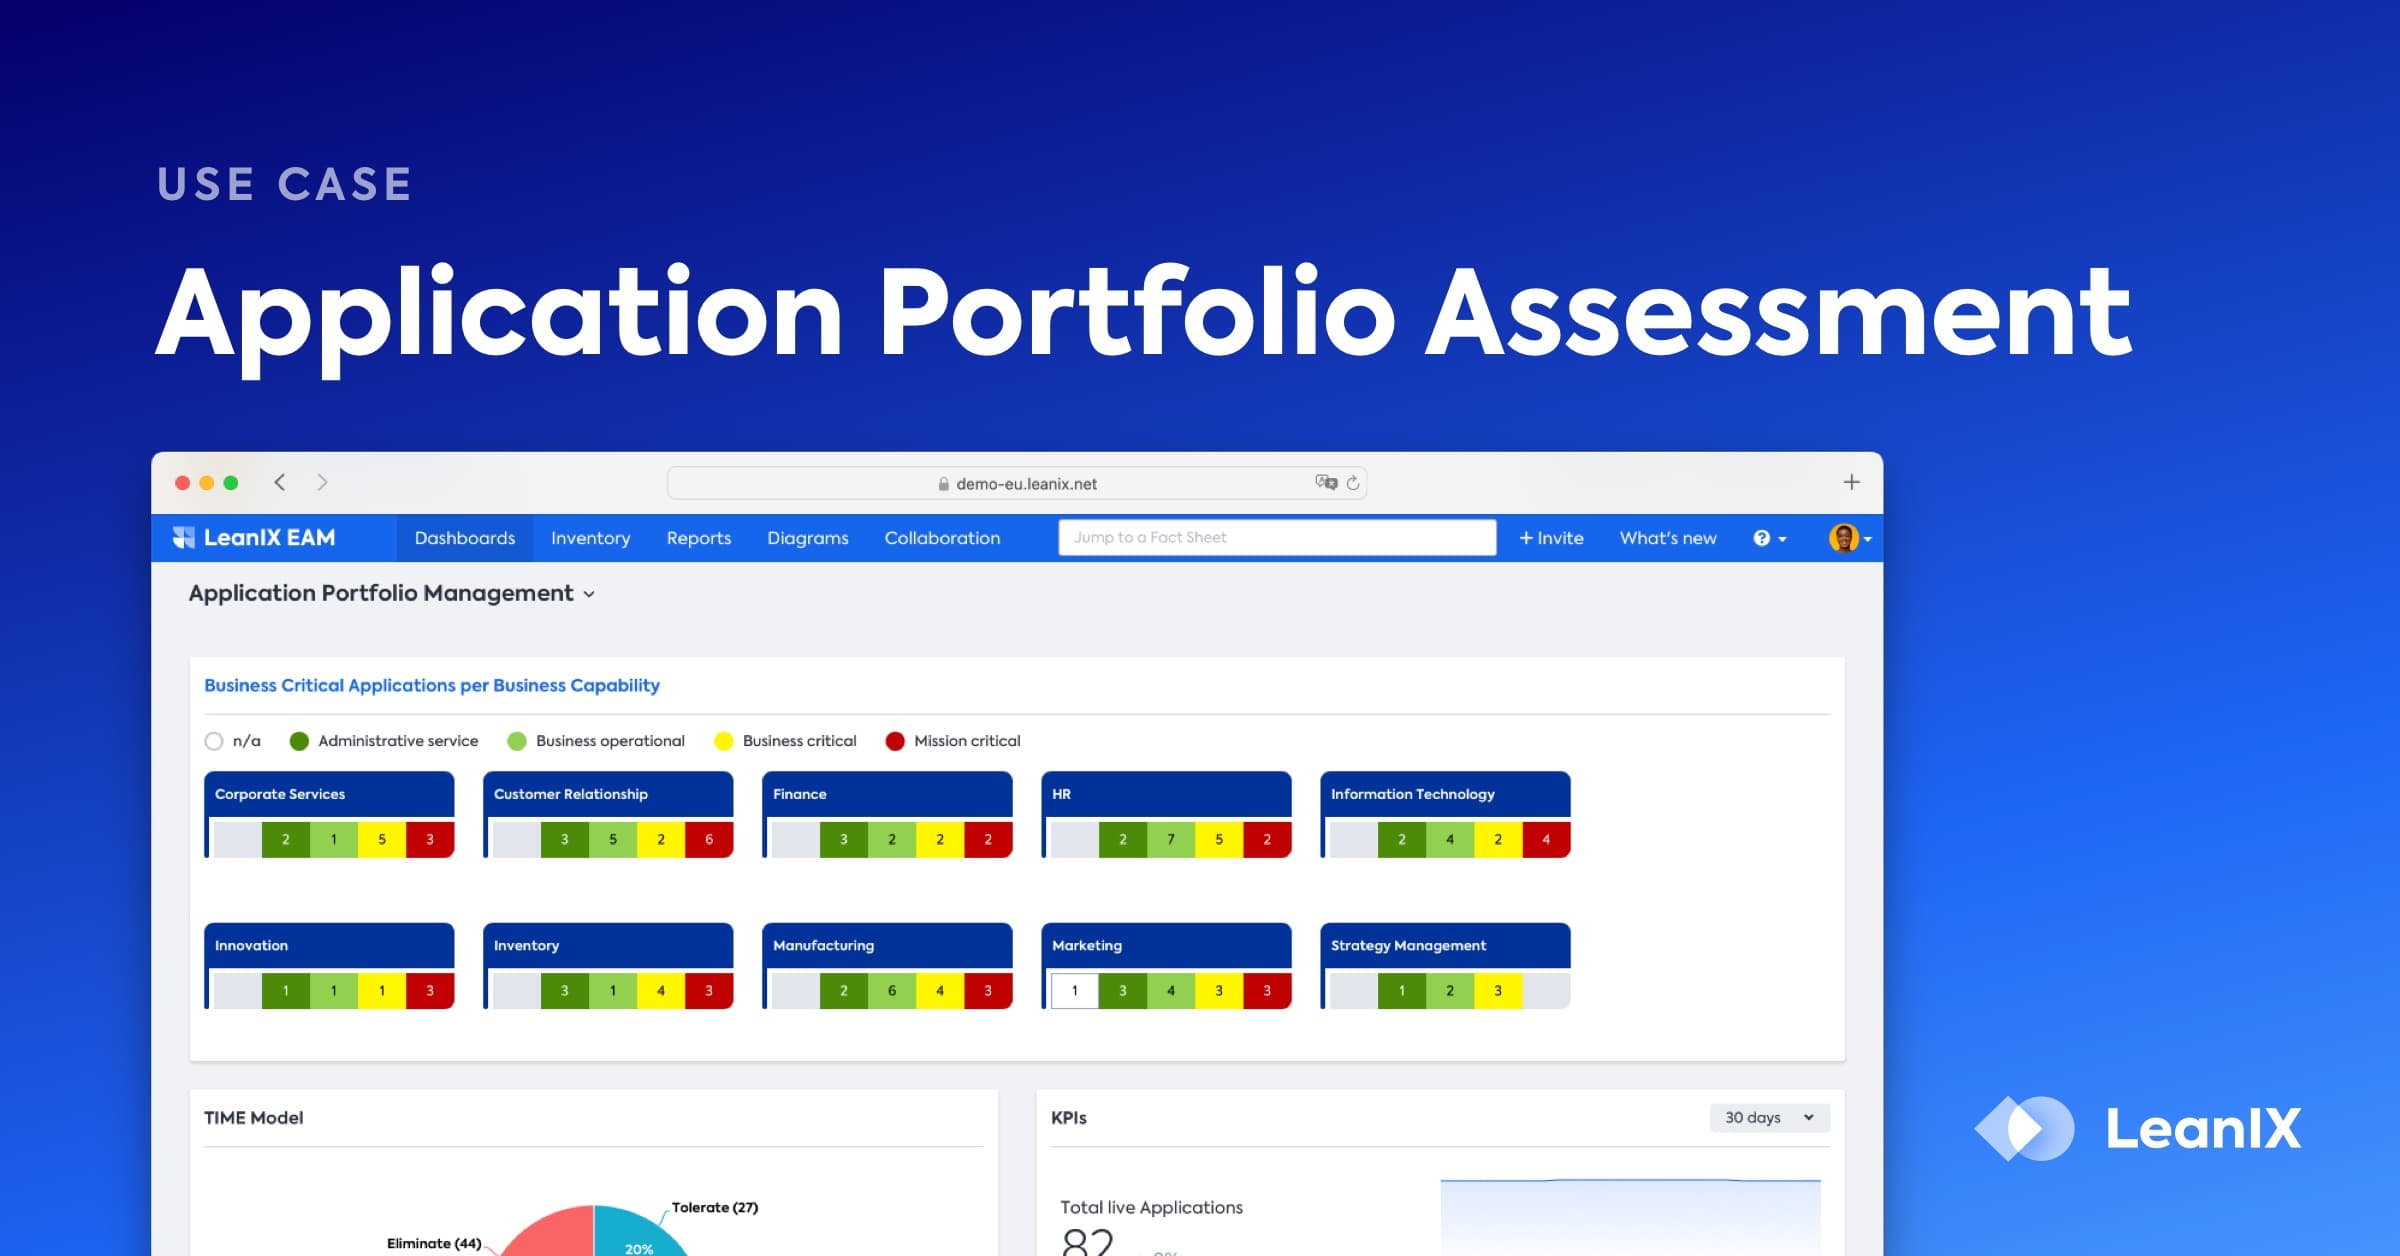
Task: Click inside the Jump to a Fact Sheet field
Action: tap(1275, 537)
